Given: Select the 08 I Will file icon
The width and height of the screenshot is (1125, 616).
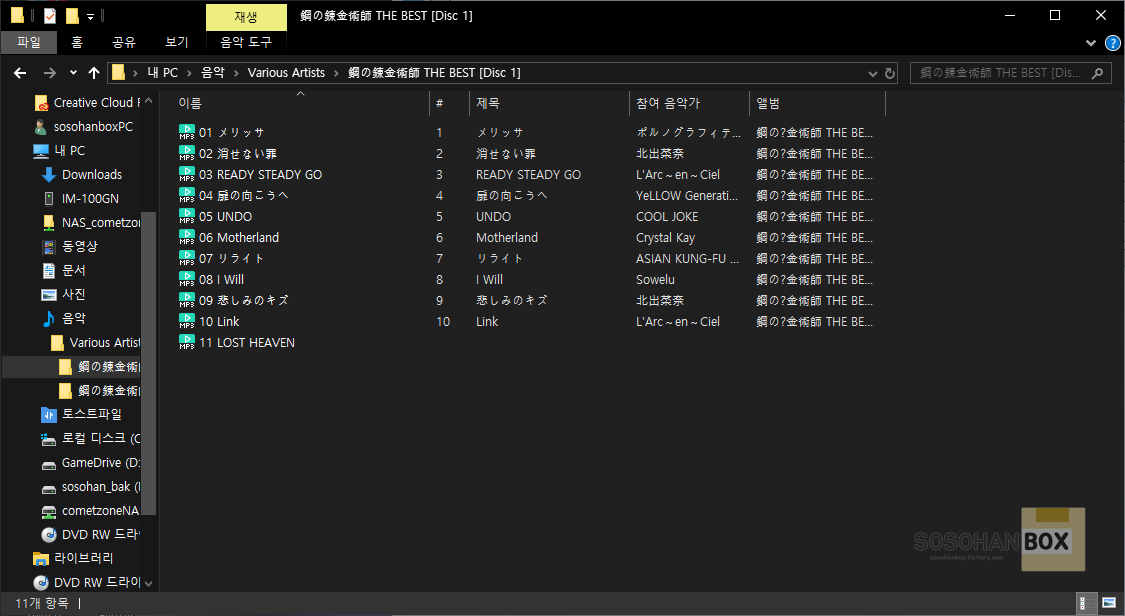Looking at the screenshot, I should coord(187,280).
